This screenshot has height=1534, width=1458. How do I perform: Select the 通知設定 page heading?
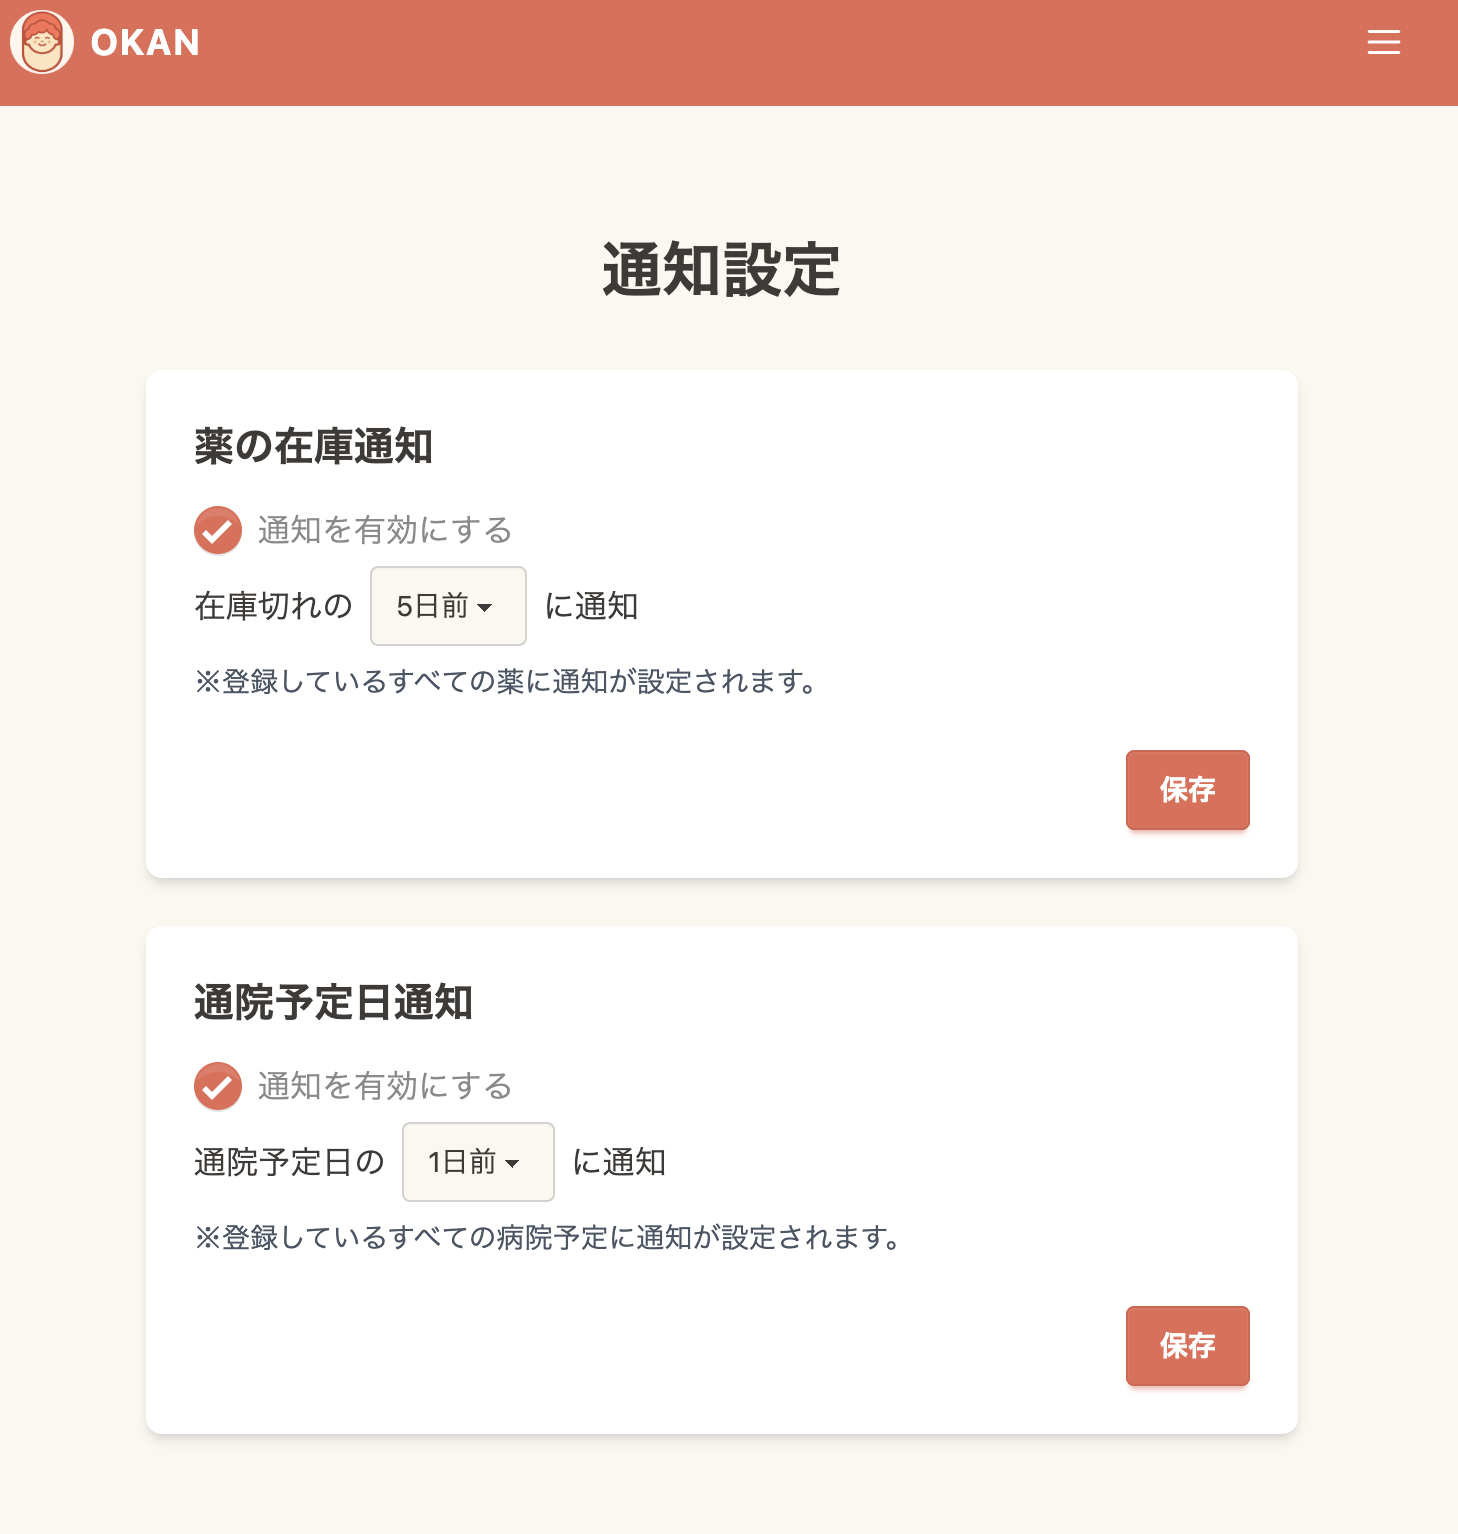tap(719, 269)
